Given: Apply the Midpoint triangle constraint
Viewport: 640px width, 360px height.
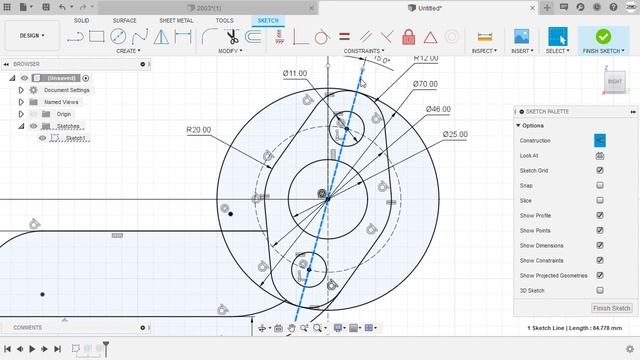Looking at the screenshot, I should [430, 38].
